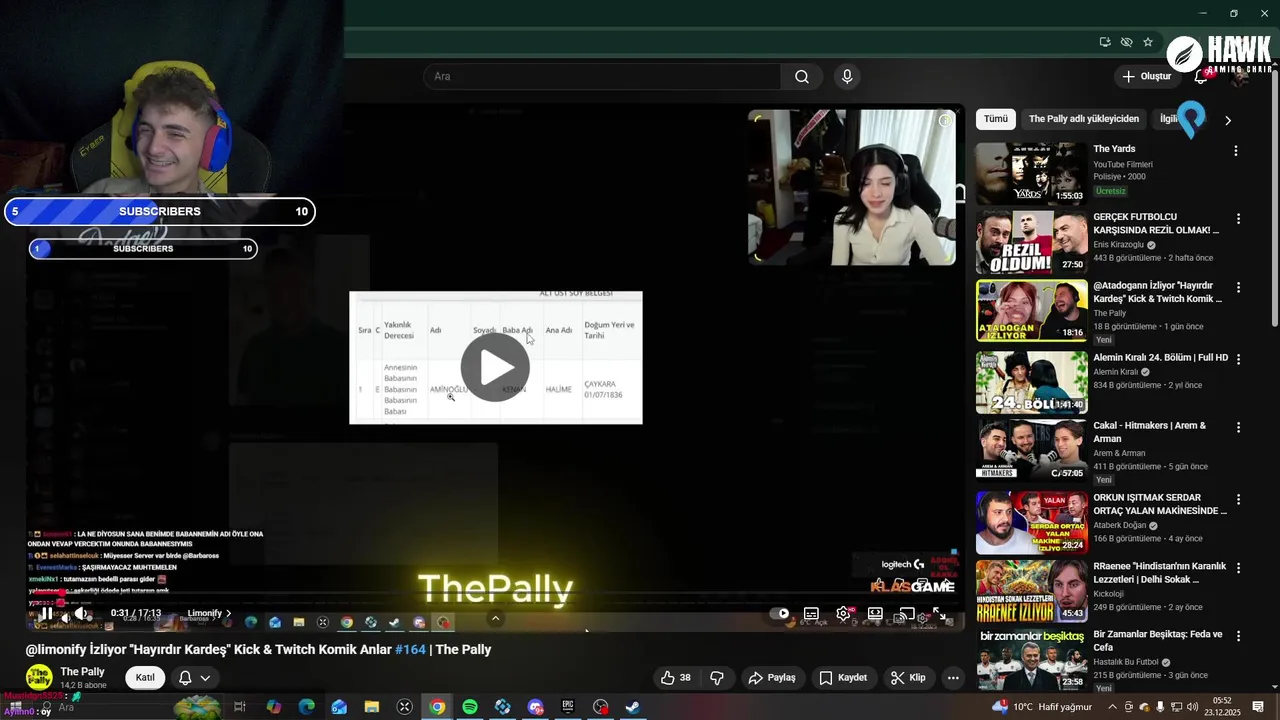Open more actions menu beside Klip

tap(953, 678)
